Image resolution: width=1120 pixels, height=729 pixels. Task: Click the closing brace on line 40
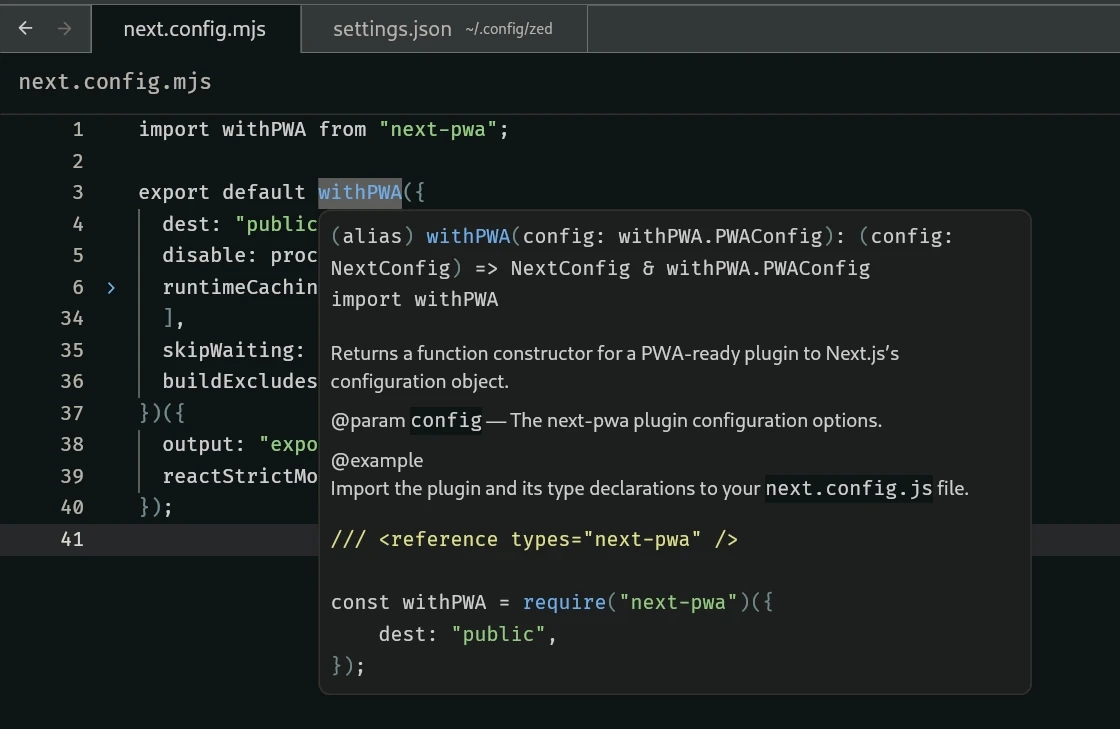tap(145, 507)
